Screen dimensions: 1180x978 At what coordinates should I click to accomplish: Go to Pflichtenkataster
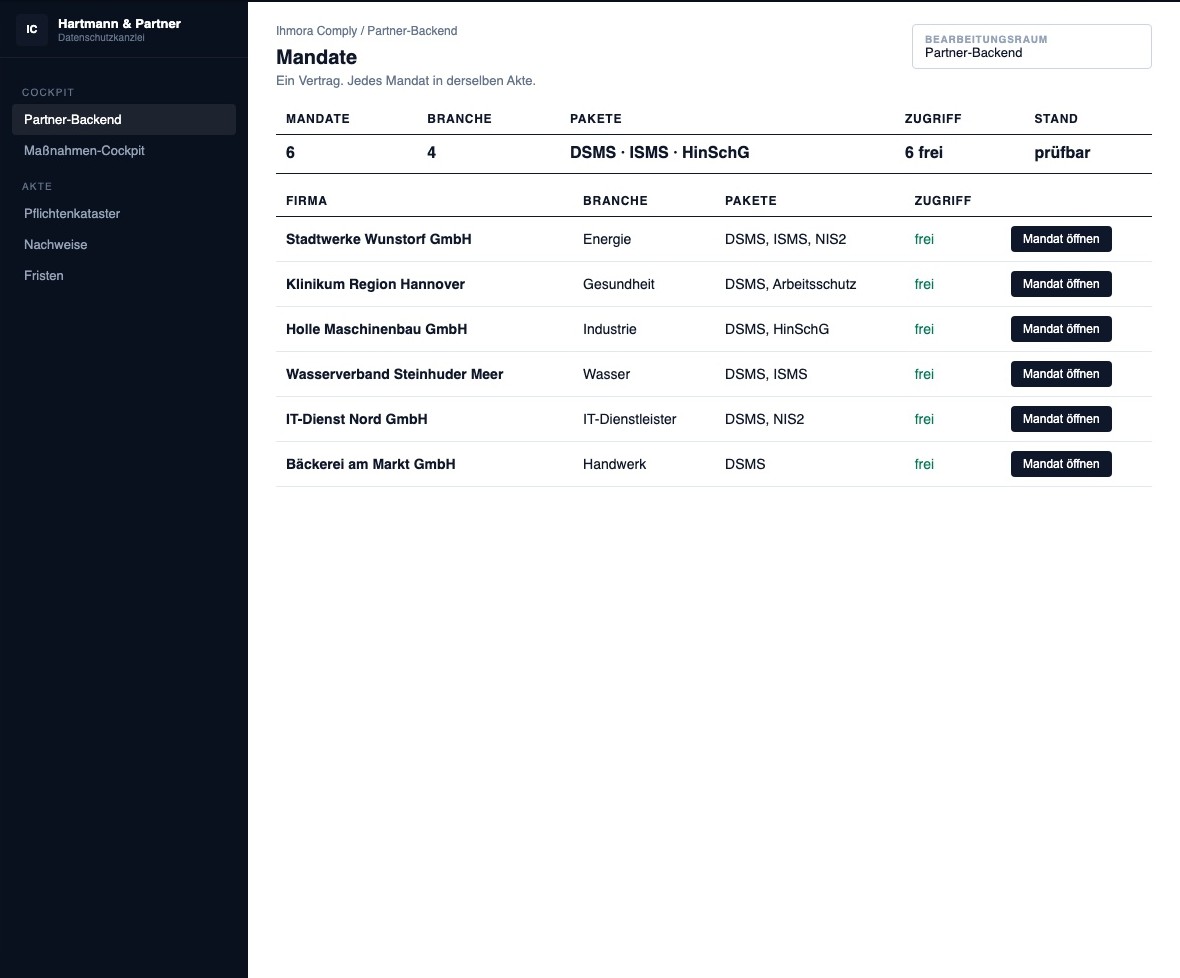[123, 214]
